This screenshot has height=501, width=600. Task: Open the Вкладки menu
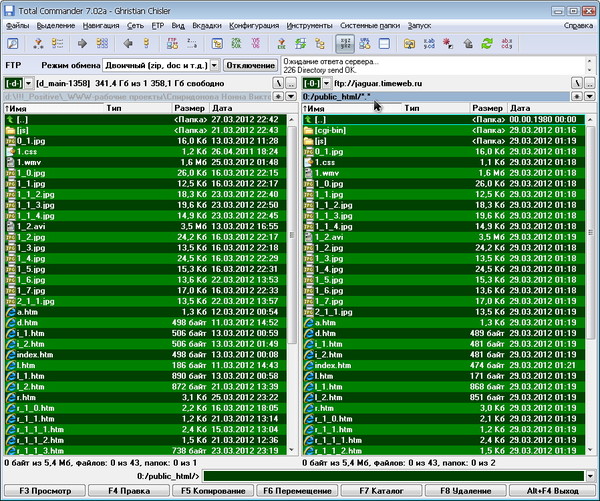click(207, 26)
